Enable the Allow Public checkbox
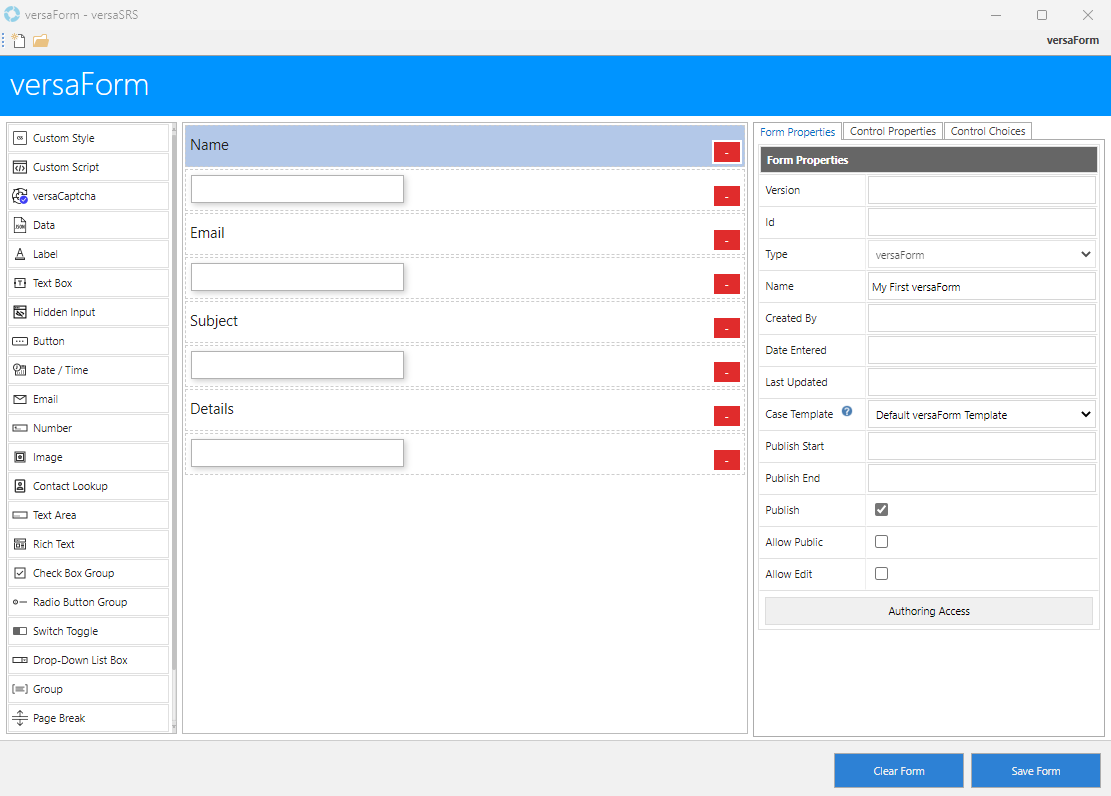 click(x=881, y=542)
